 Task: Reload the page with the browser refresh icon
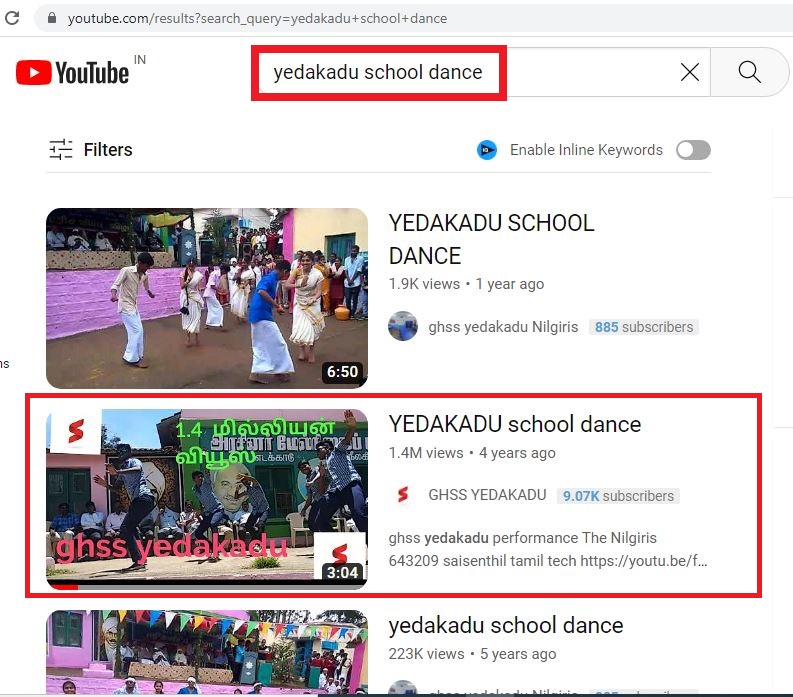tap(12, 18)
